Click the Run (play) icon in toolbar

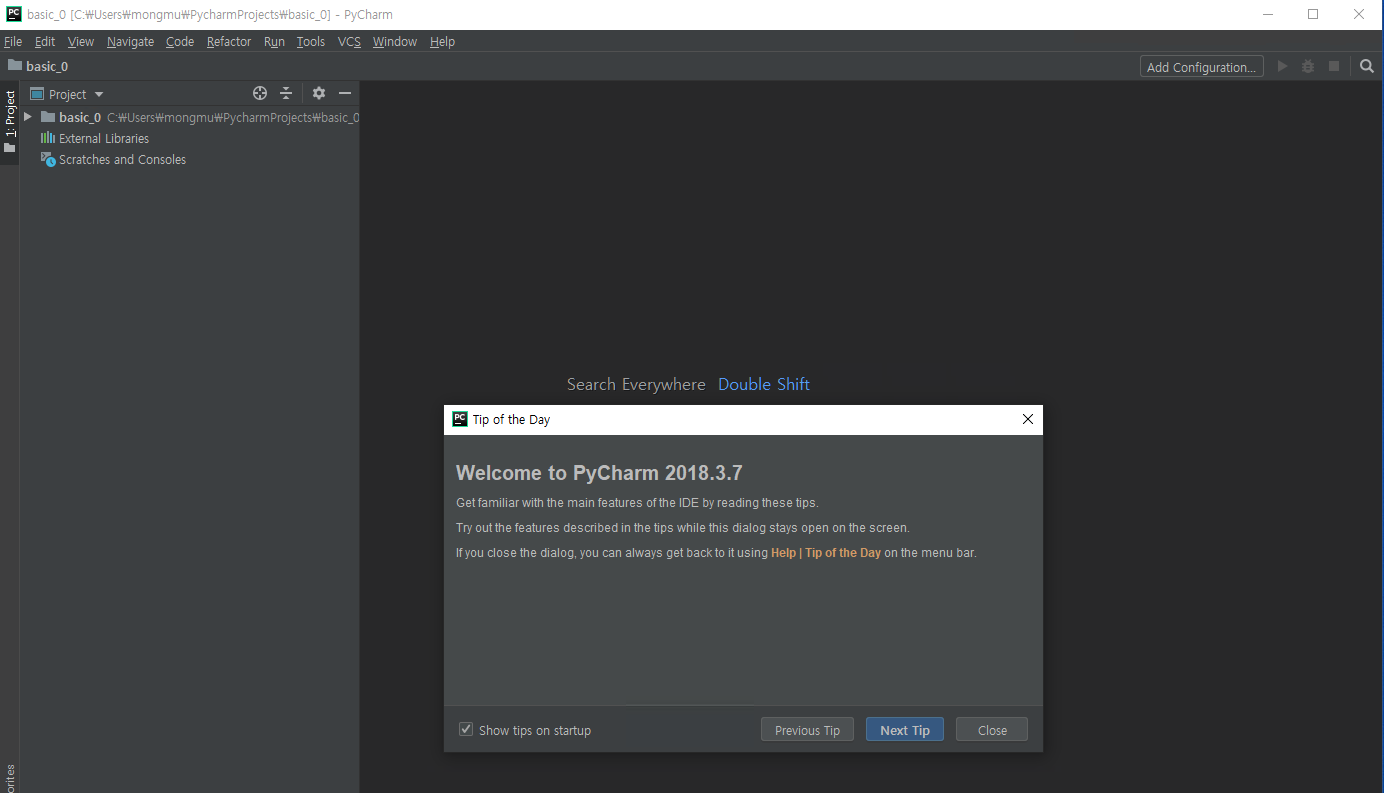click(1283, 66)
